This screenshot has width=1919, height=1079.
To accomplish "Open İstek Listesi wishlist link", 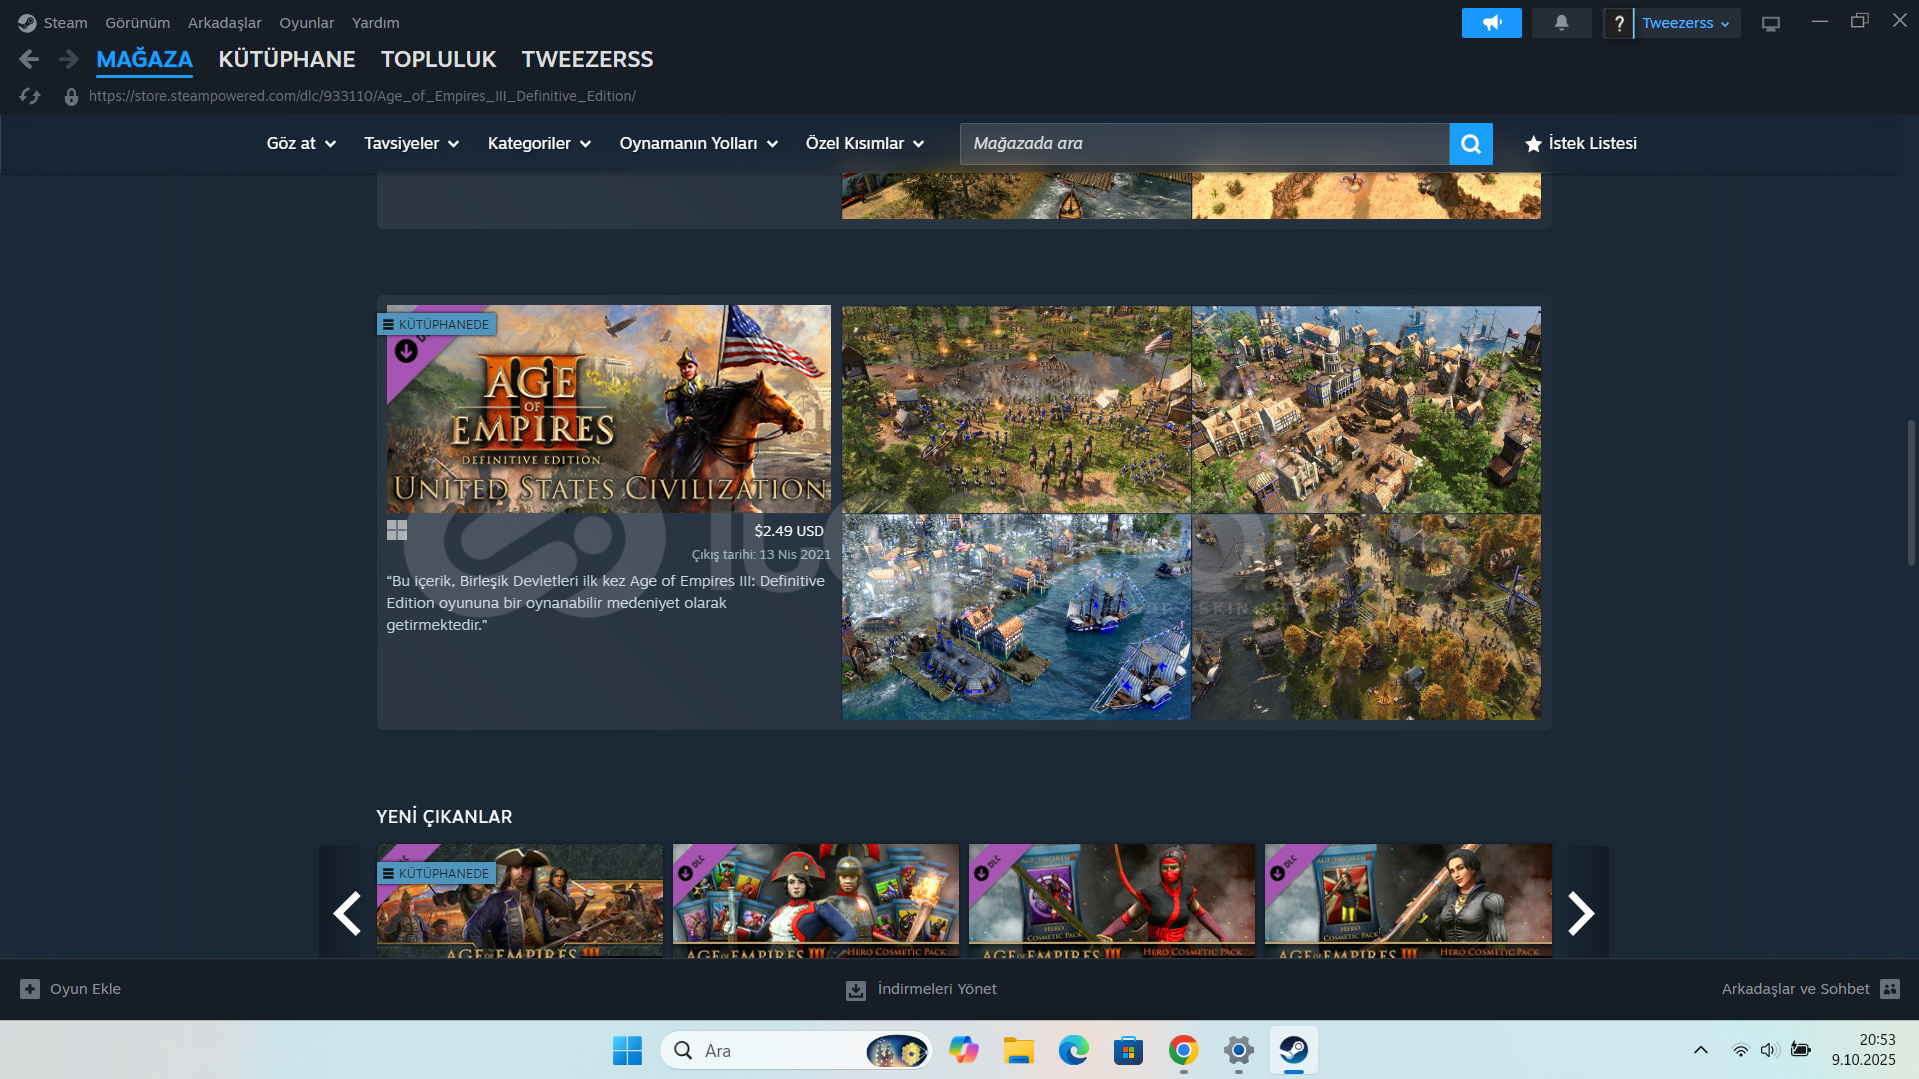I will pyautogui.click(x=1580, y=144).
